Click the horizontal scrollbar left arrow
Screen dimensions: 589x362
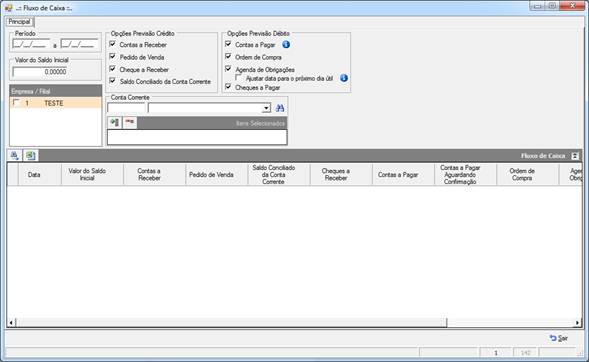11,323
